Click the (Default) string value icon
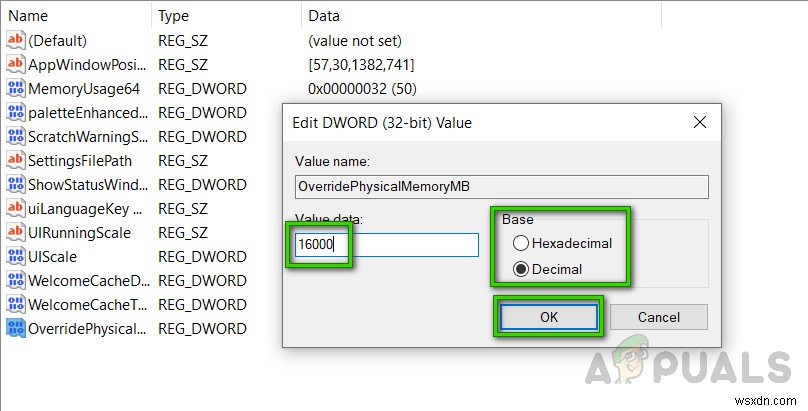This screenshot has width=808, height=411. coord(15,40)
